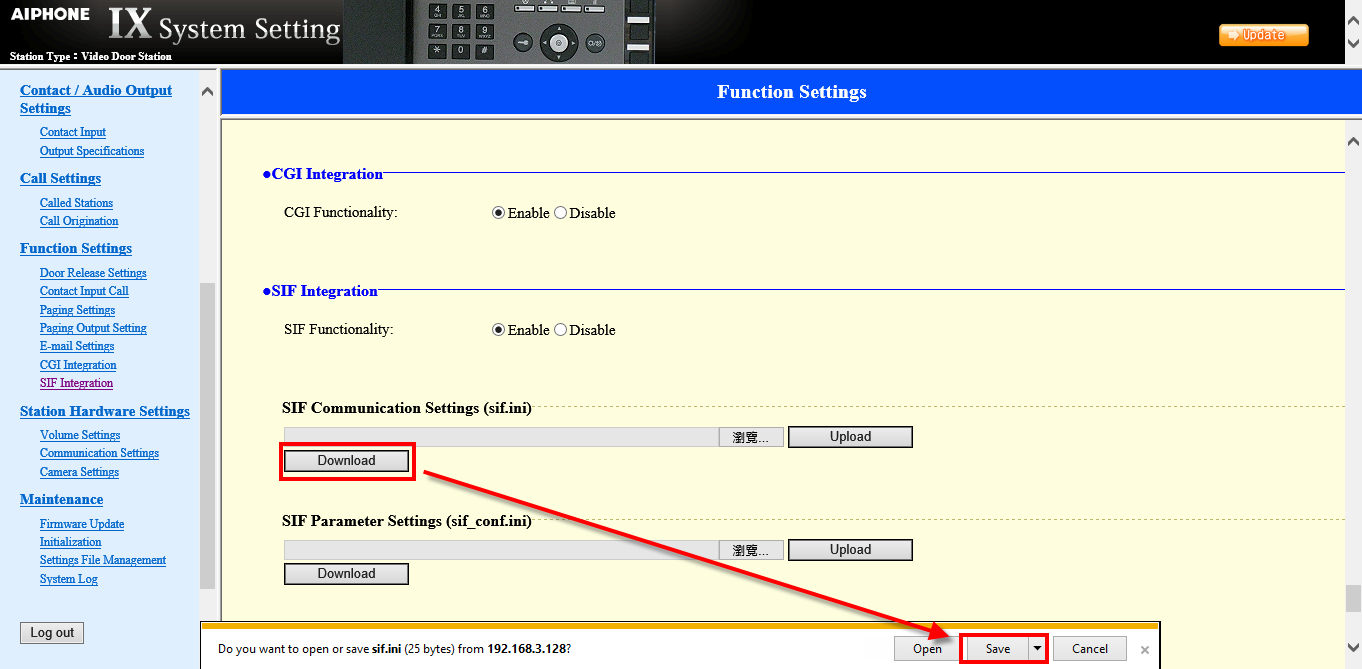Upload the SIF Communication Settings file
Screen dimensions: 1362x669
[x=850, y=437]
